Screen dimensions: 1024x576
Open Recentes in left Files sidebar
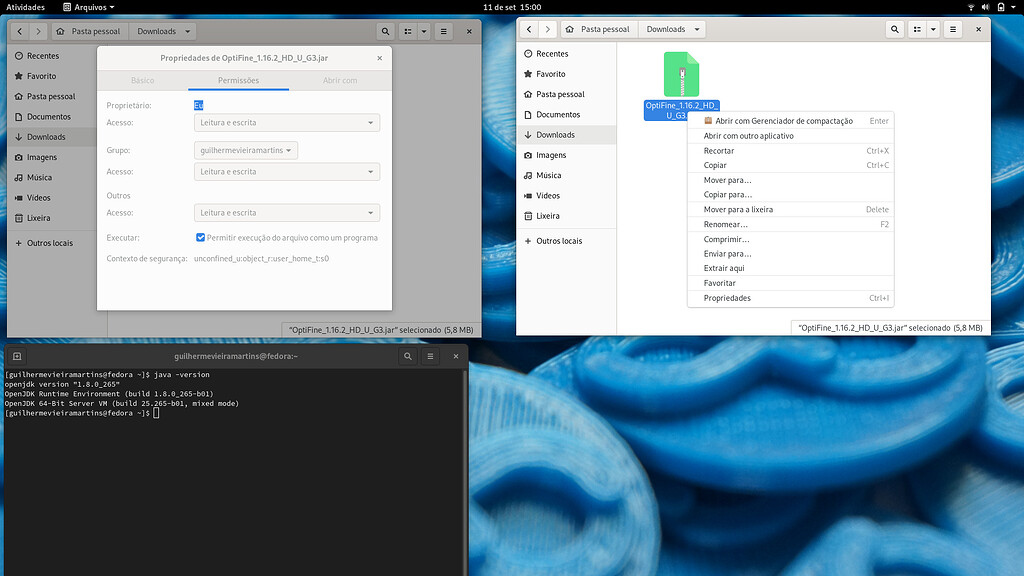coord(52,56)
